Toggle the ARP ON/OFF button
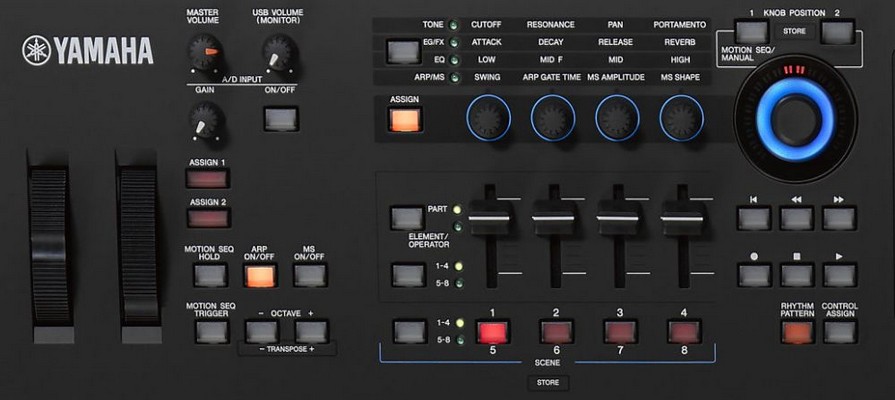The image size is (895, 400). (x=259, y=277)
